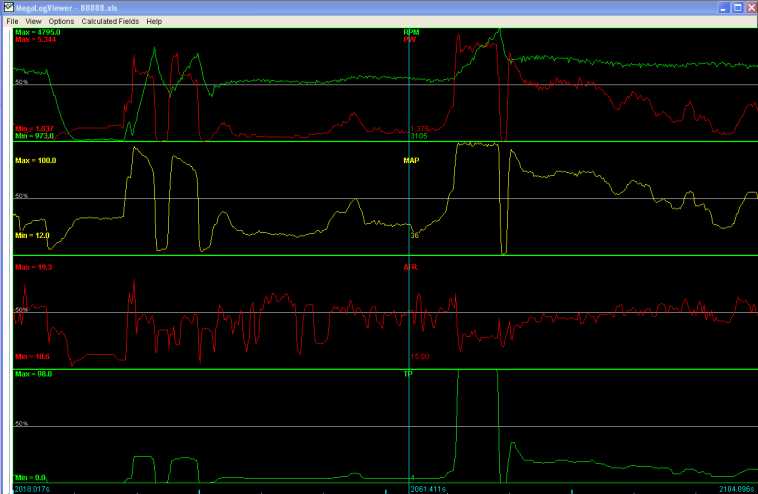Screen dimensions: 758x494
Task: Click the MegaLogViewer title bar icon
Action: click(x=9, y=7)
